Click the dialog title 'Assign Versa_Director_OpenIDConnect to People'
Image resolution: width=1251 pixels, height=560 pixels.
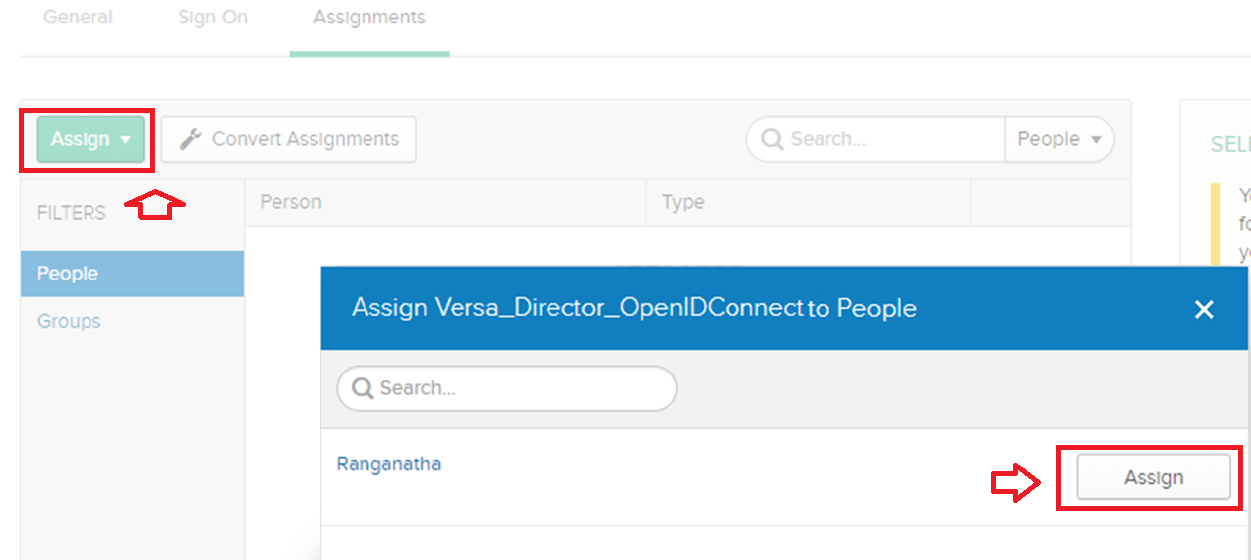(x=634, y=309)
